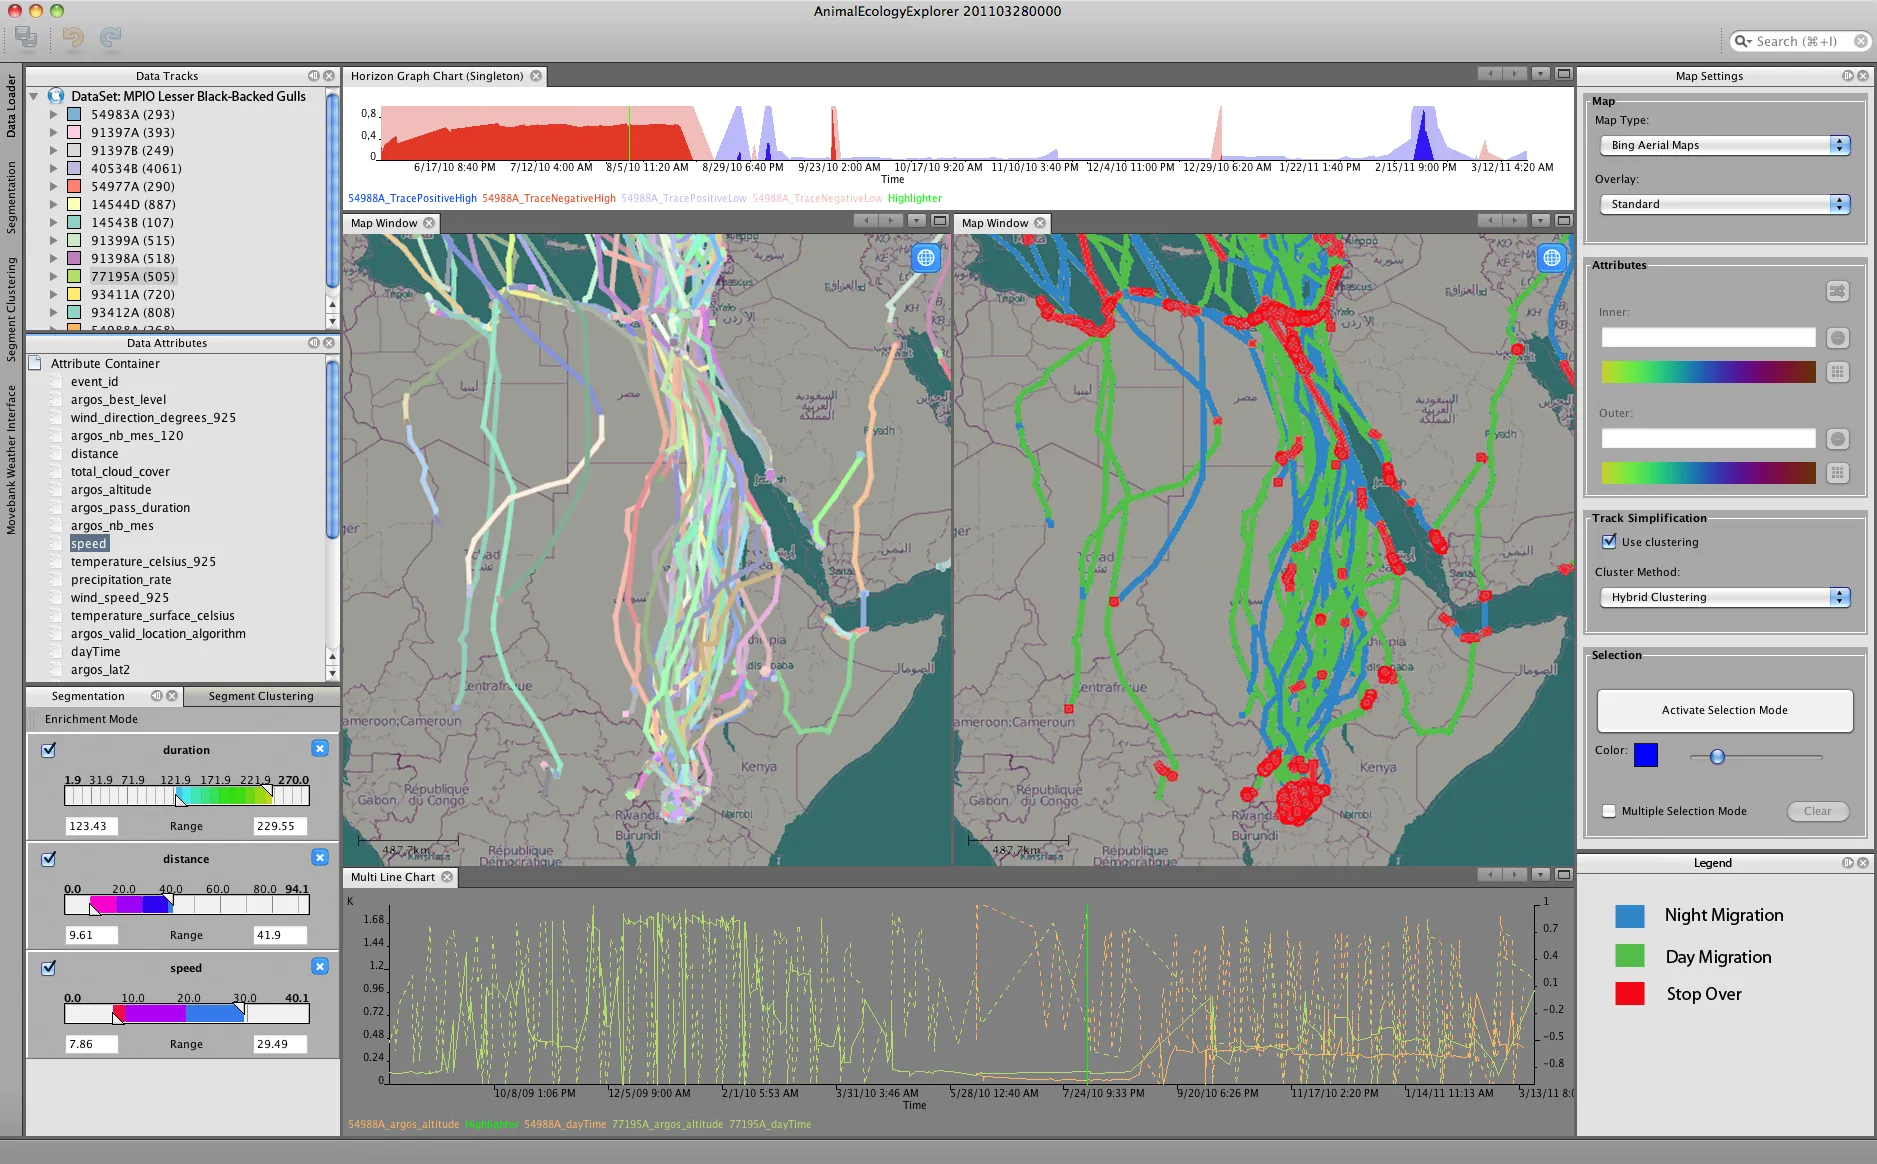The width and height of the screenshot is (1877, 1164).
Task: Click the undo arrow in the toolbar
Action: (73, 38)
